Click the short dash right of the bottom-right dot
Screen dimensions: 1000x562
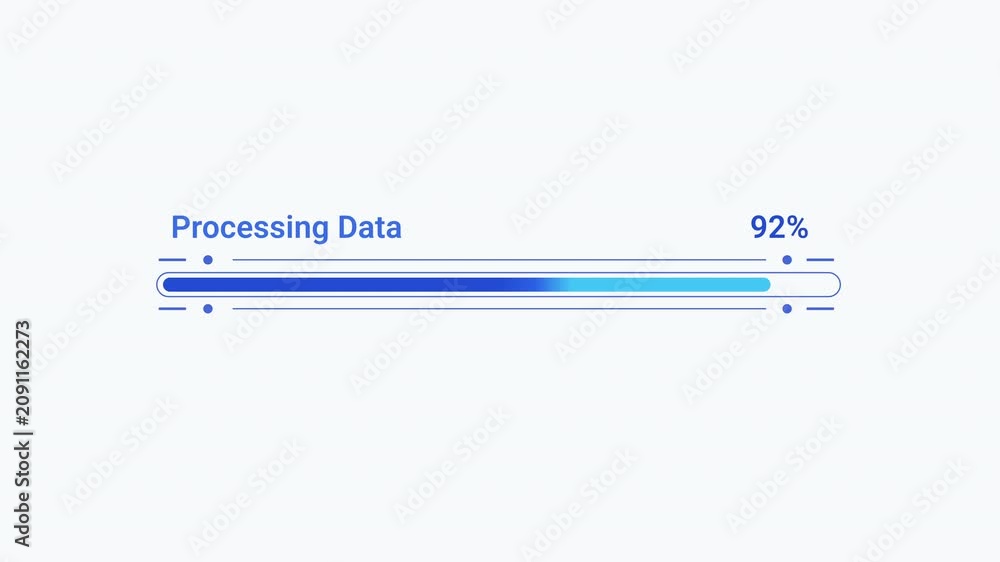pos(820,309)
